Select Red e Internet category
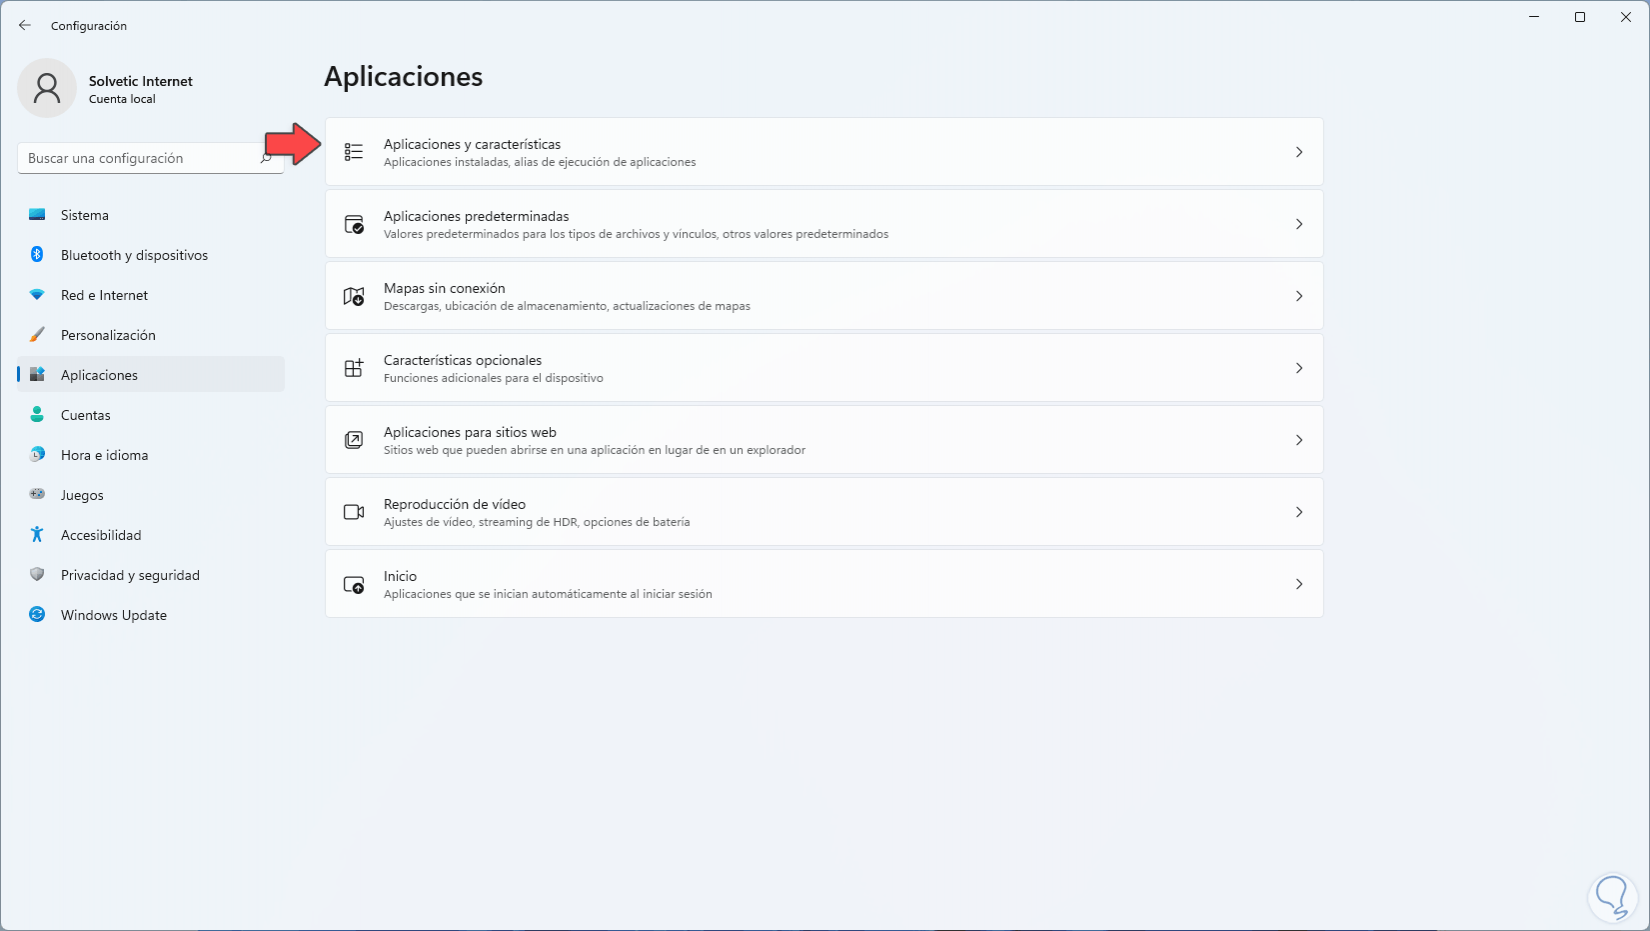The width and height of the screenshot is (1650, 931). coord(104,295)
